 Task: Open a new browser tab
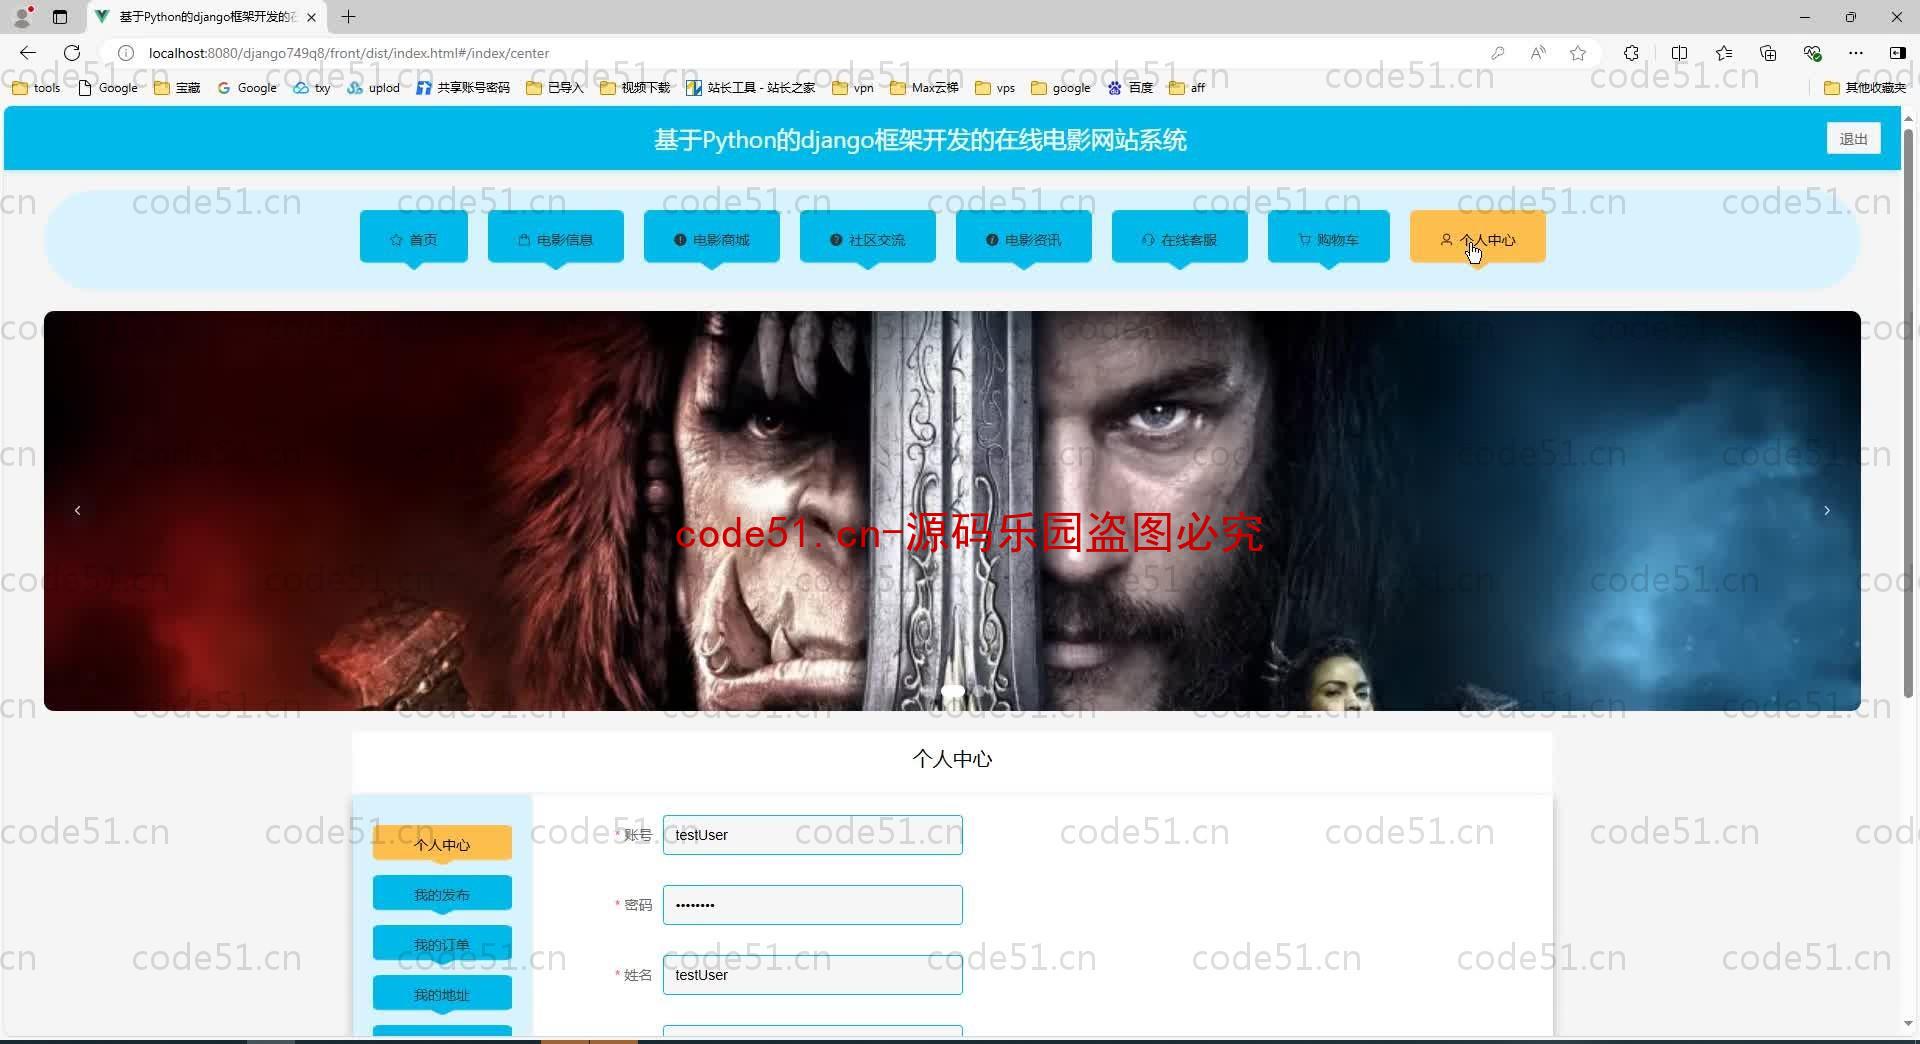click(348, 17)
